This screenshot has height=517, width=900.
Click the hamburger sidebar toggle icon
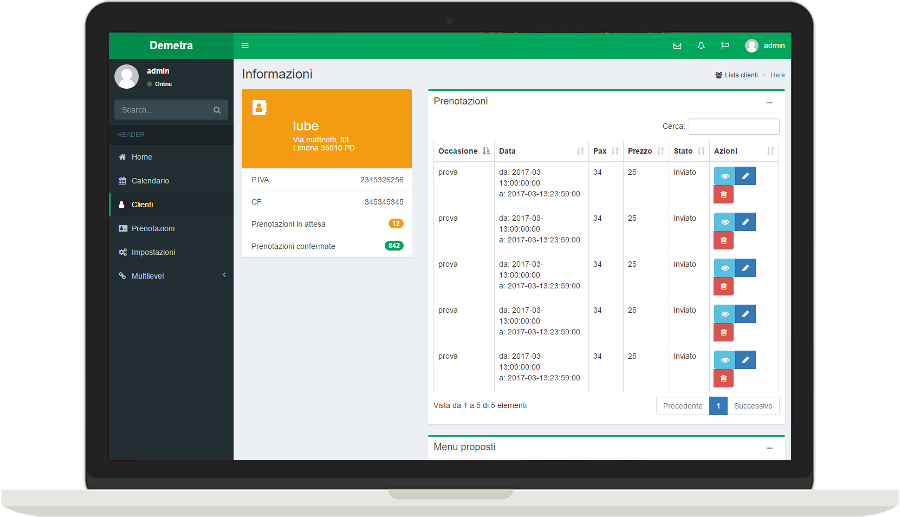tap(246, 45)
